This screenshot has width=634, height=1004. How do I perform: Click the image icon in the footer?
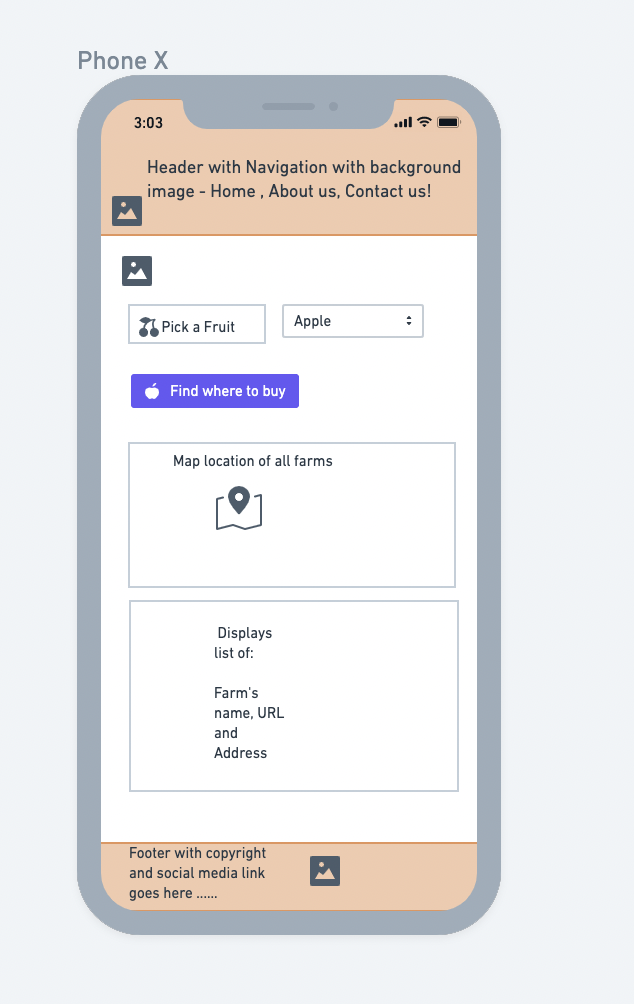click(325, 870)
